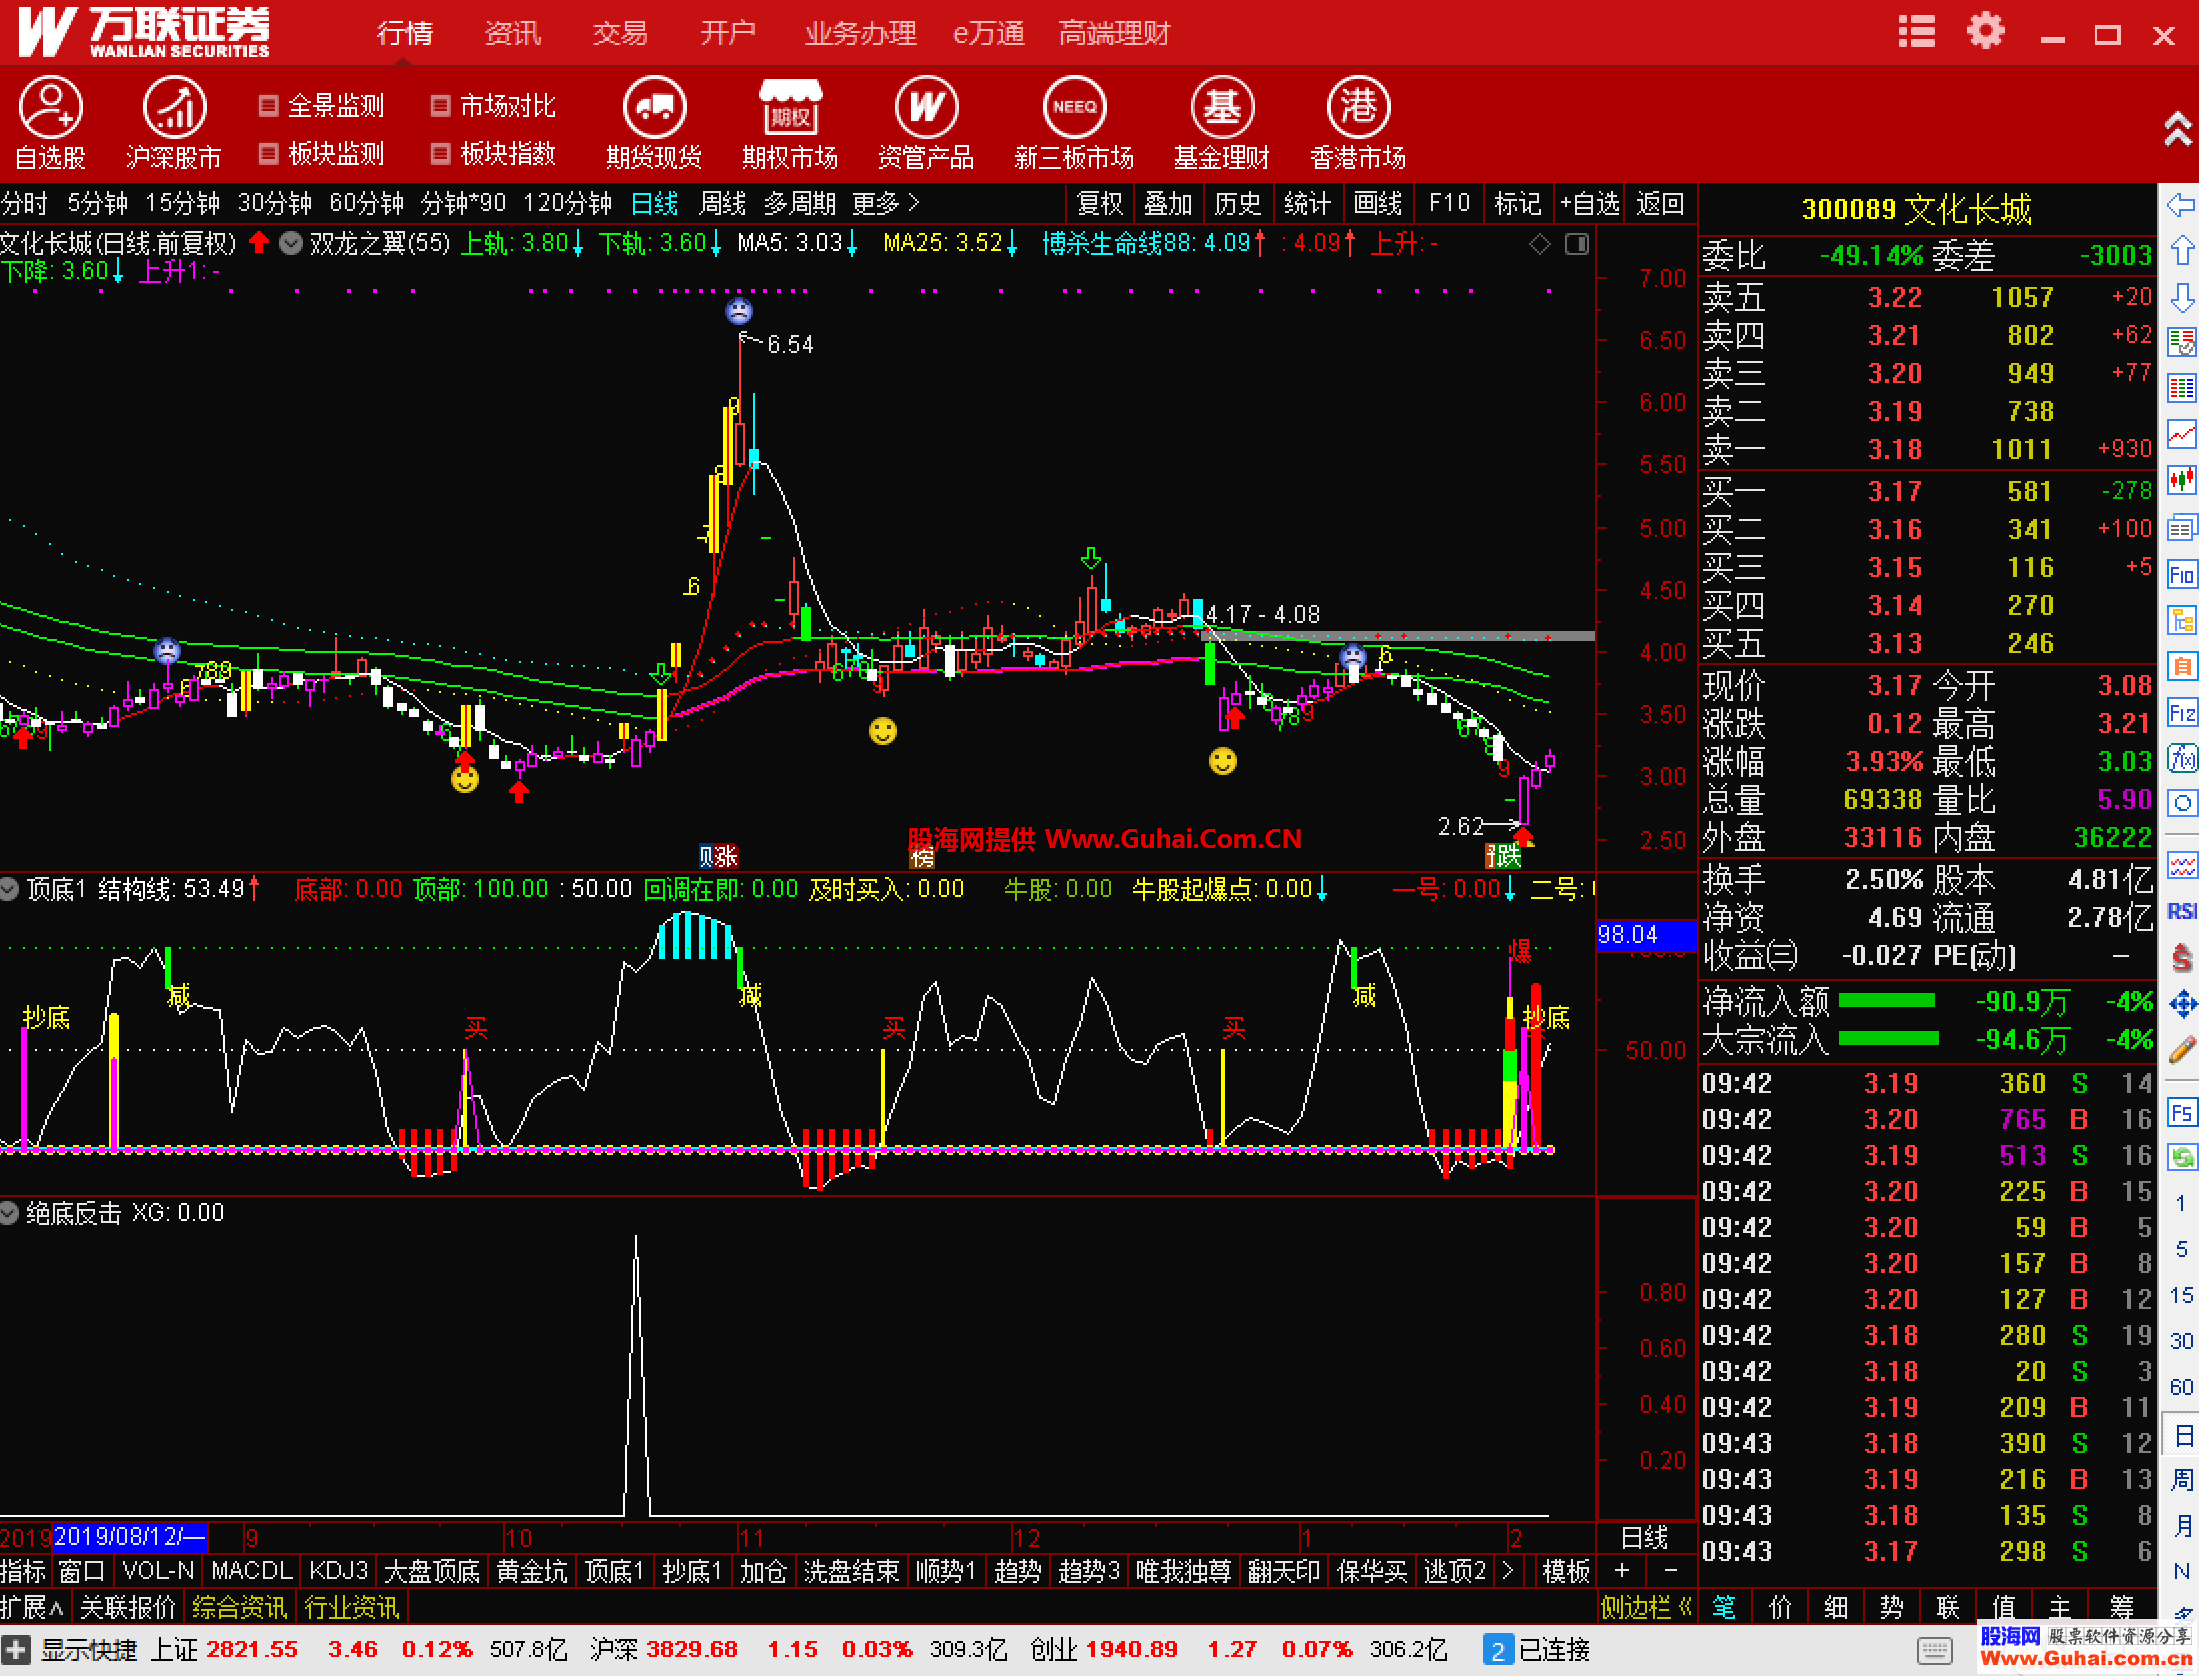The image size is (2199, 1676).
Task: Collapse the 侧边栏 sidebar toggle
Action: point(1646,1607)
